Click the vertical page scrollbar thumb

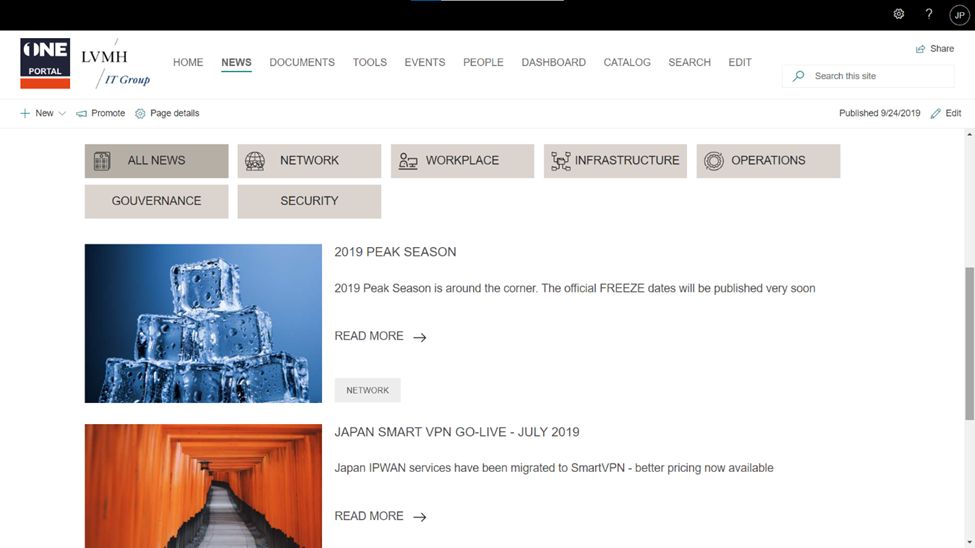969,343
